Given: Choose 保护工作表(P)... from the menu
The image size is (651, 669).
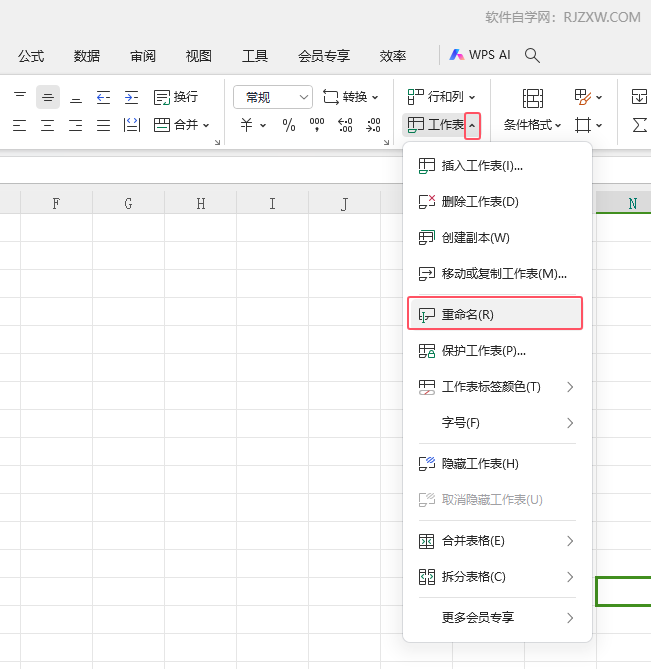Looking at the screenshot, I should click(497, 351).
